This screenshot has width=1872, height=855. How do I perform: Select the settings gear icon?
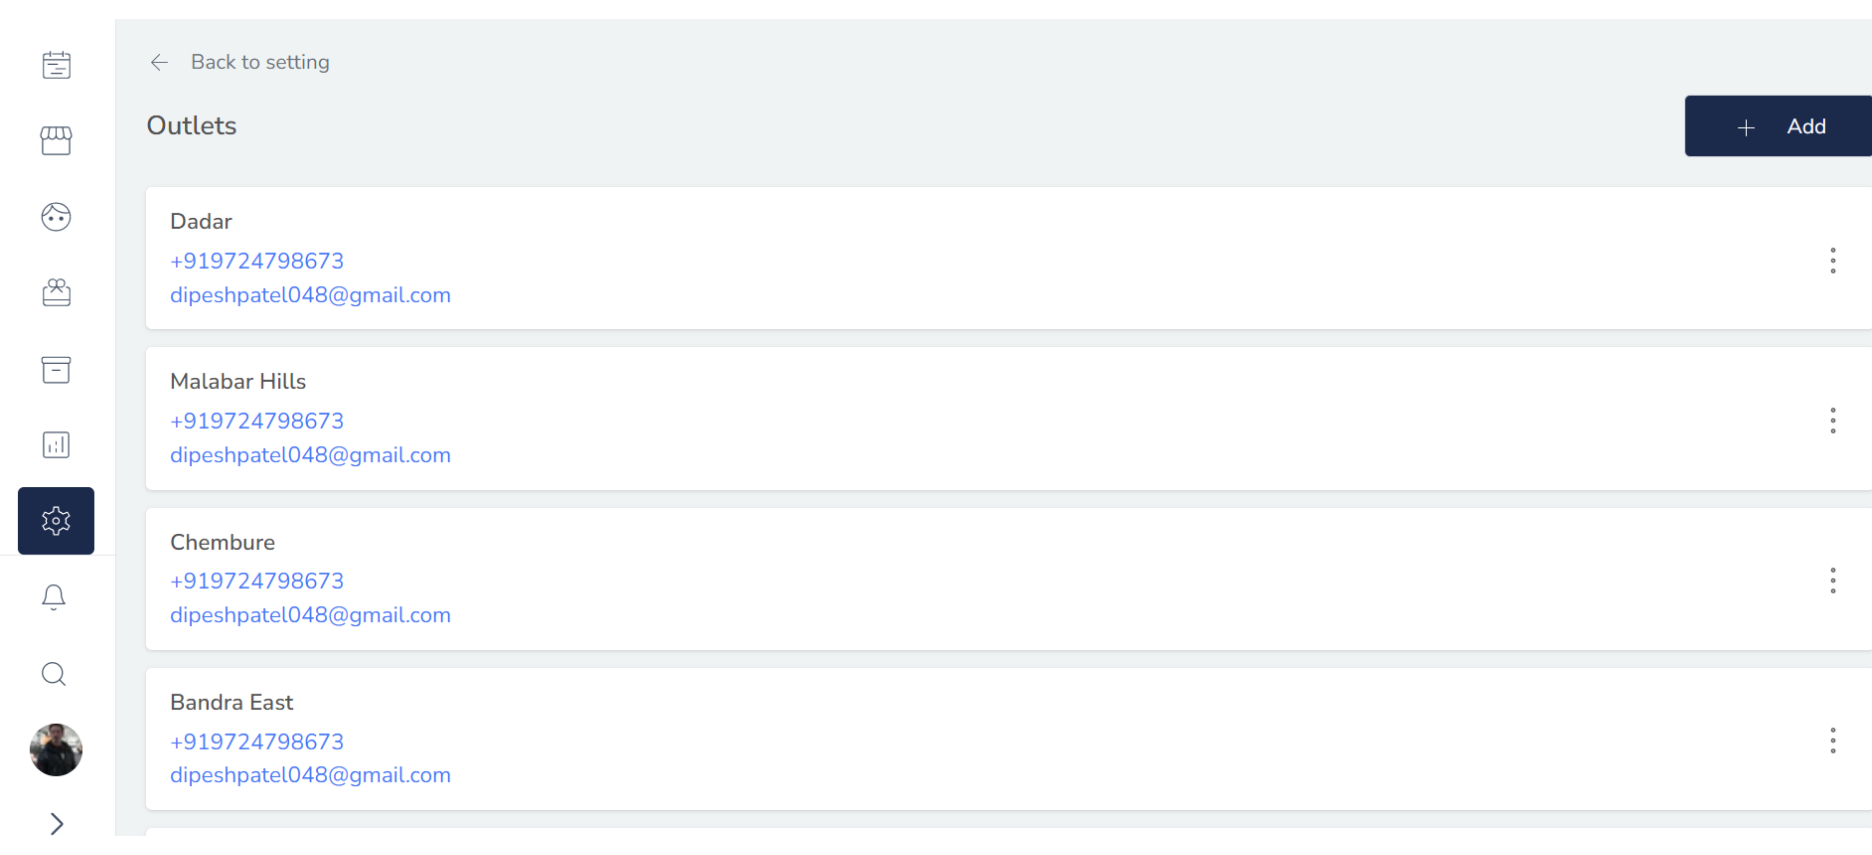coord(56,520)
